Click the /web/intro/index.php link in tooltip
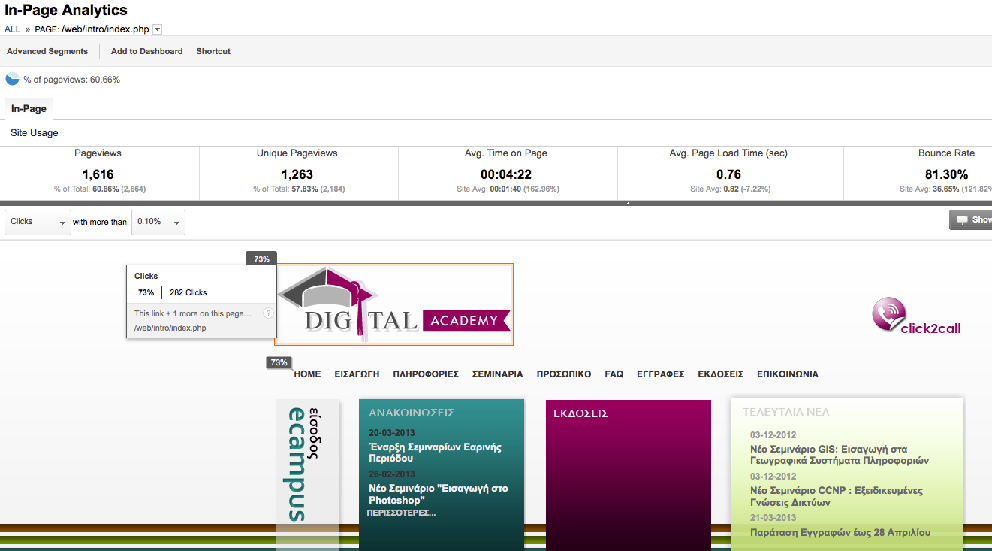992x551 pixels. coord(170,328)
